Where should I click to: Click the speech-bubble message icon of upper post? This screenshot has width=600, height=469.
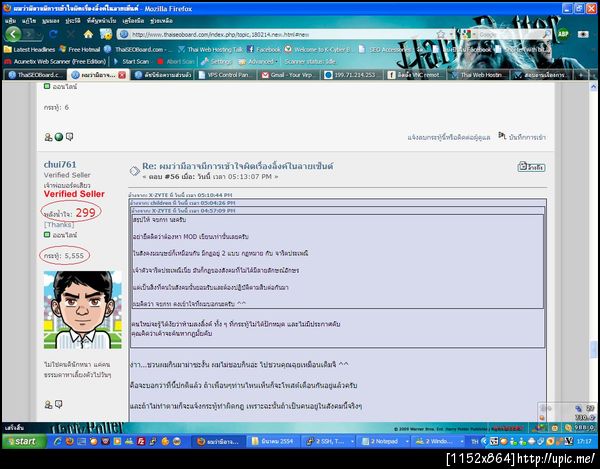coord(69,136)
